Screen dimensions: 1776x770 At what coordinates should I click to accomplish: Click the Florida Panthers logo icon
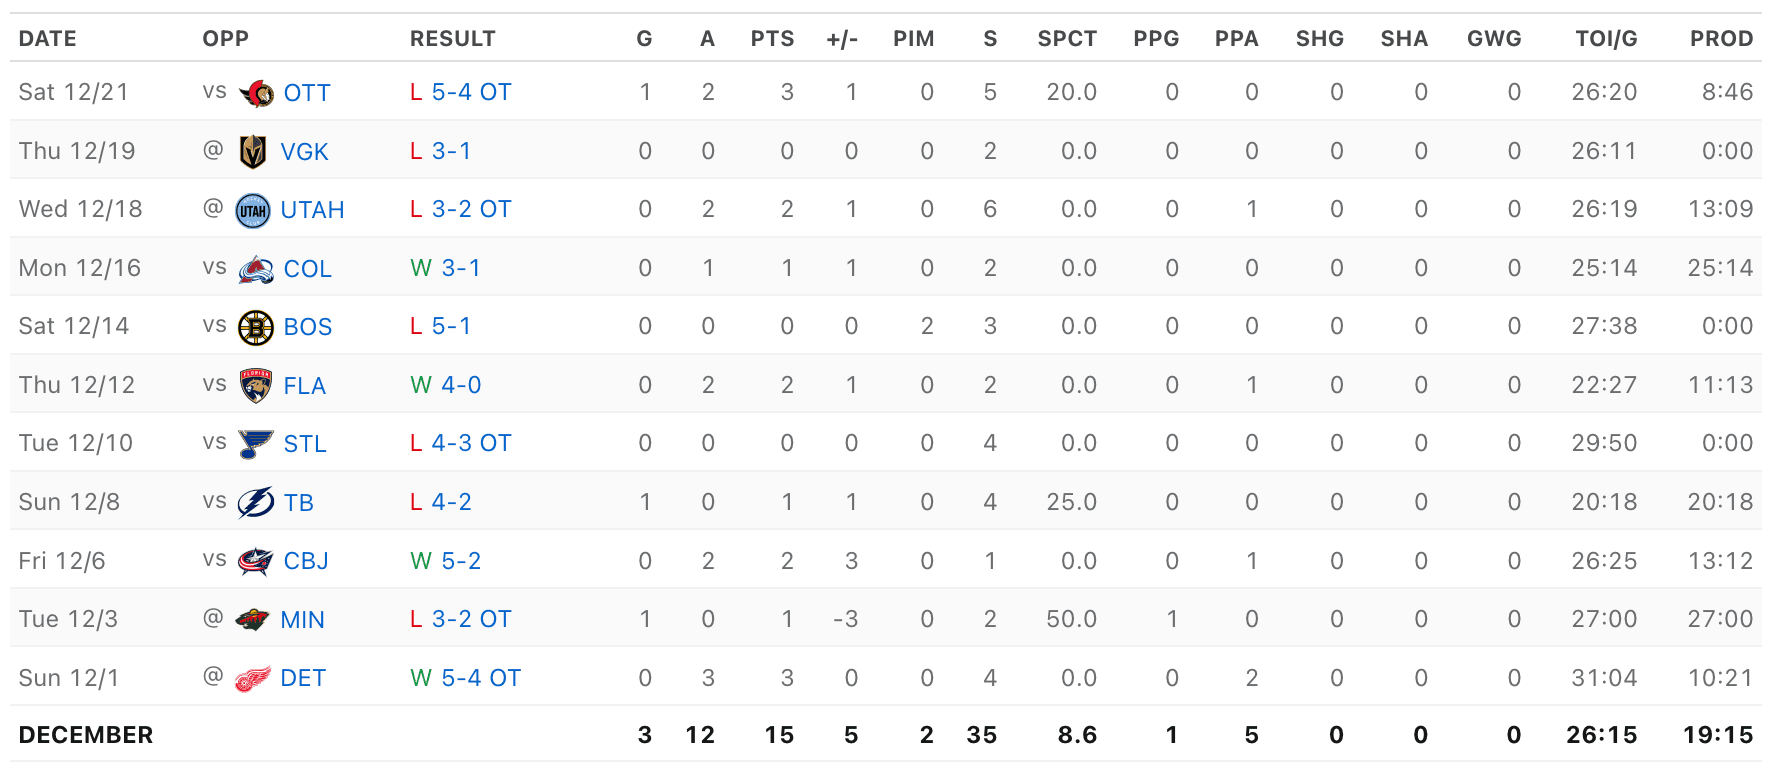pyautogui.click(x=256, y=386)
